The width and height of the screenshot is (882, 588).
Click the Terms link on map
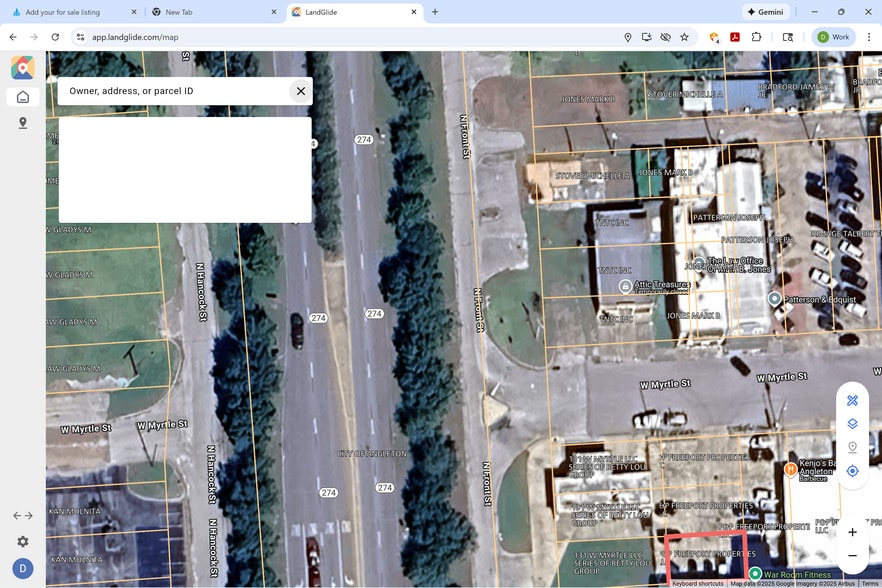point(870,584)
